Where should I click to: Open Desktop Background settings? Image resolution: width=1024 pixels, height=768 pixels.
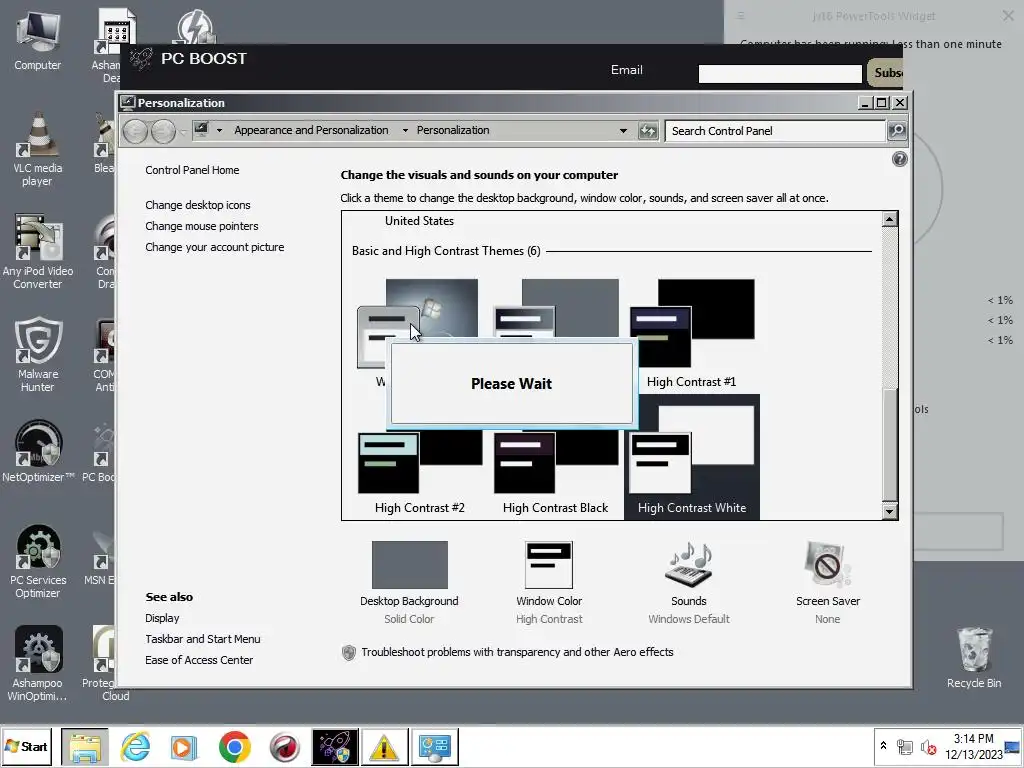pos(409,581)
